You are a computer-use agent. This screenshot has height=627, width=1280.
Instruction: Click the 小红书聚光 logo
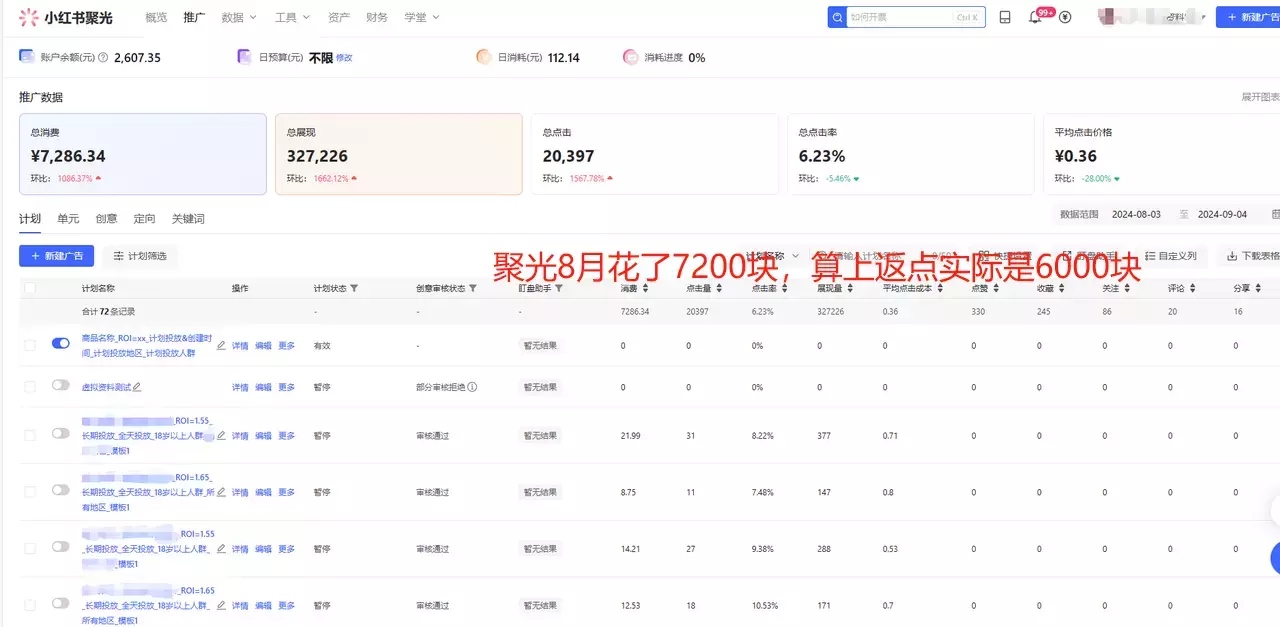(x=64, y=16)
